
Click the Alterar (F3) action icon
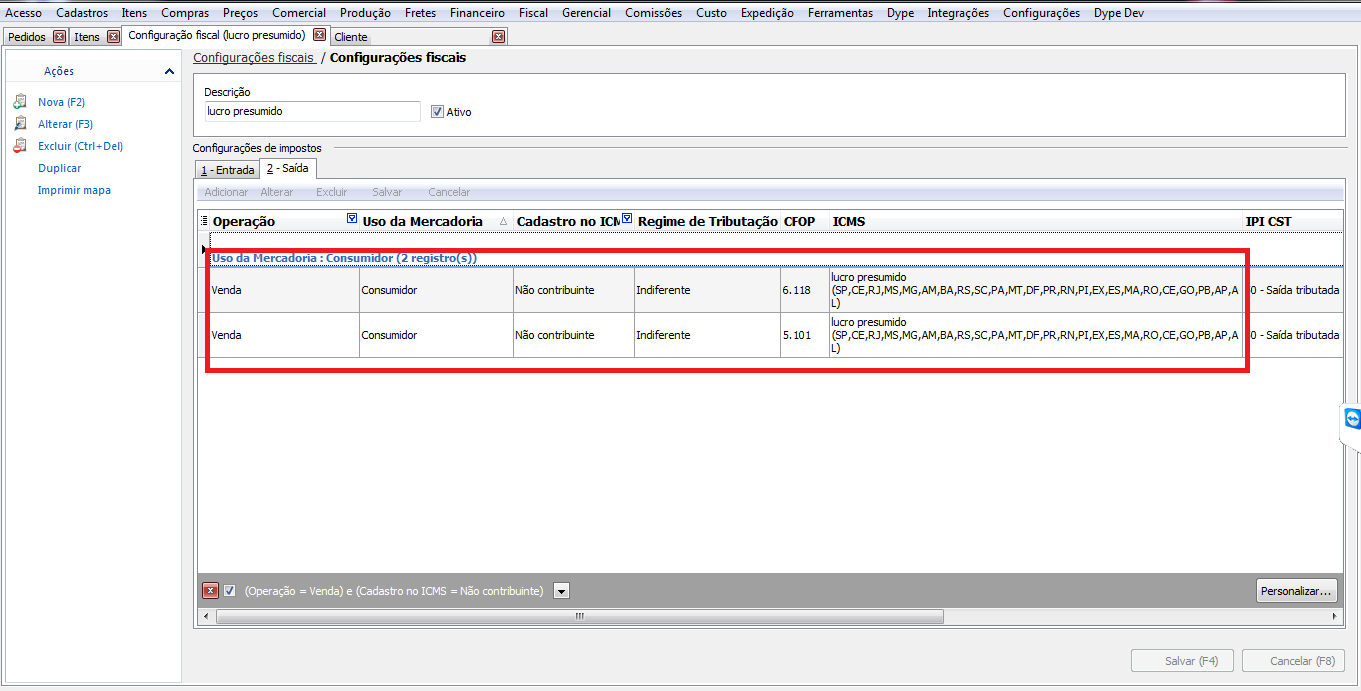click(x=19, y=124)
